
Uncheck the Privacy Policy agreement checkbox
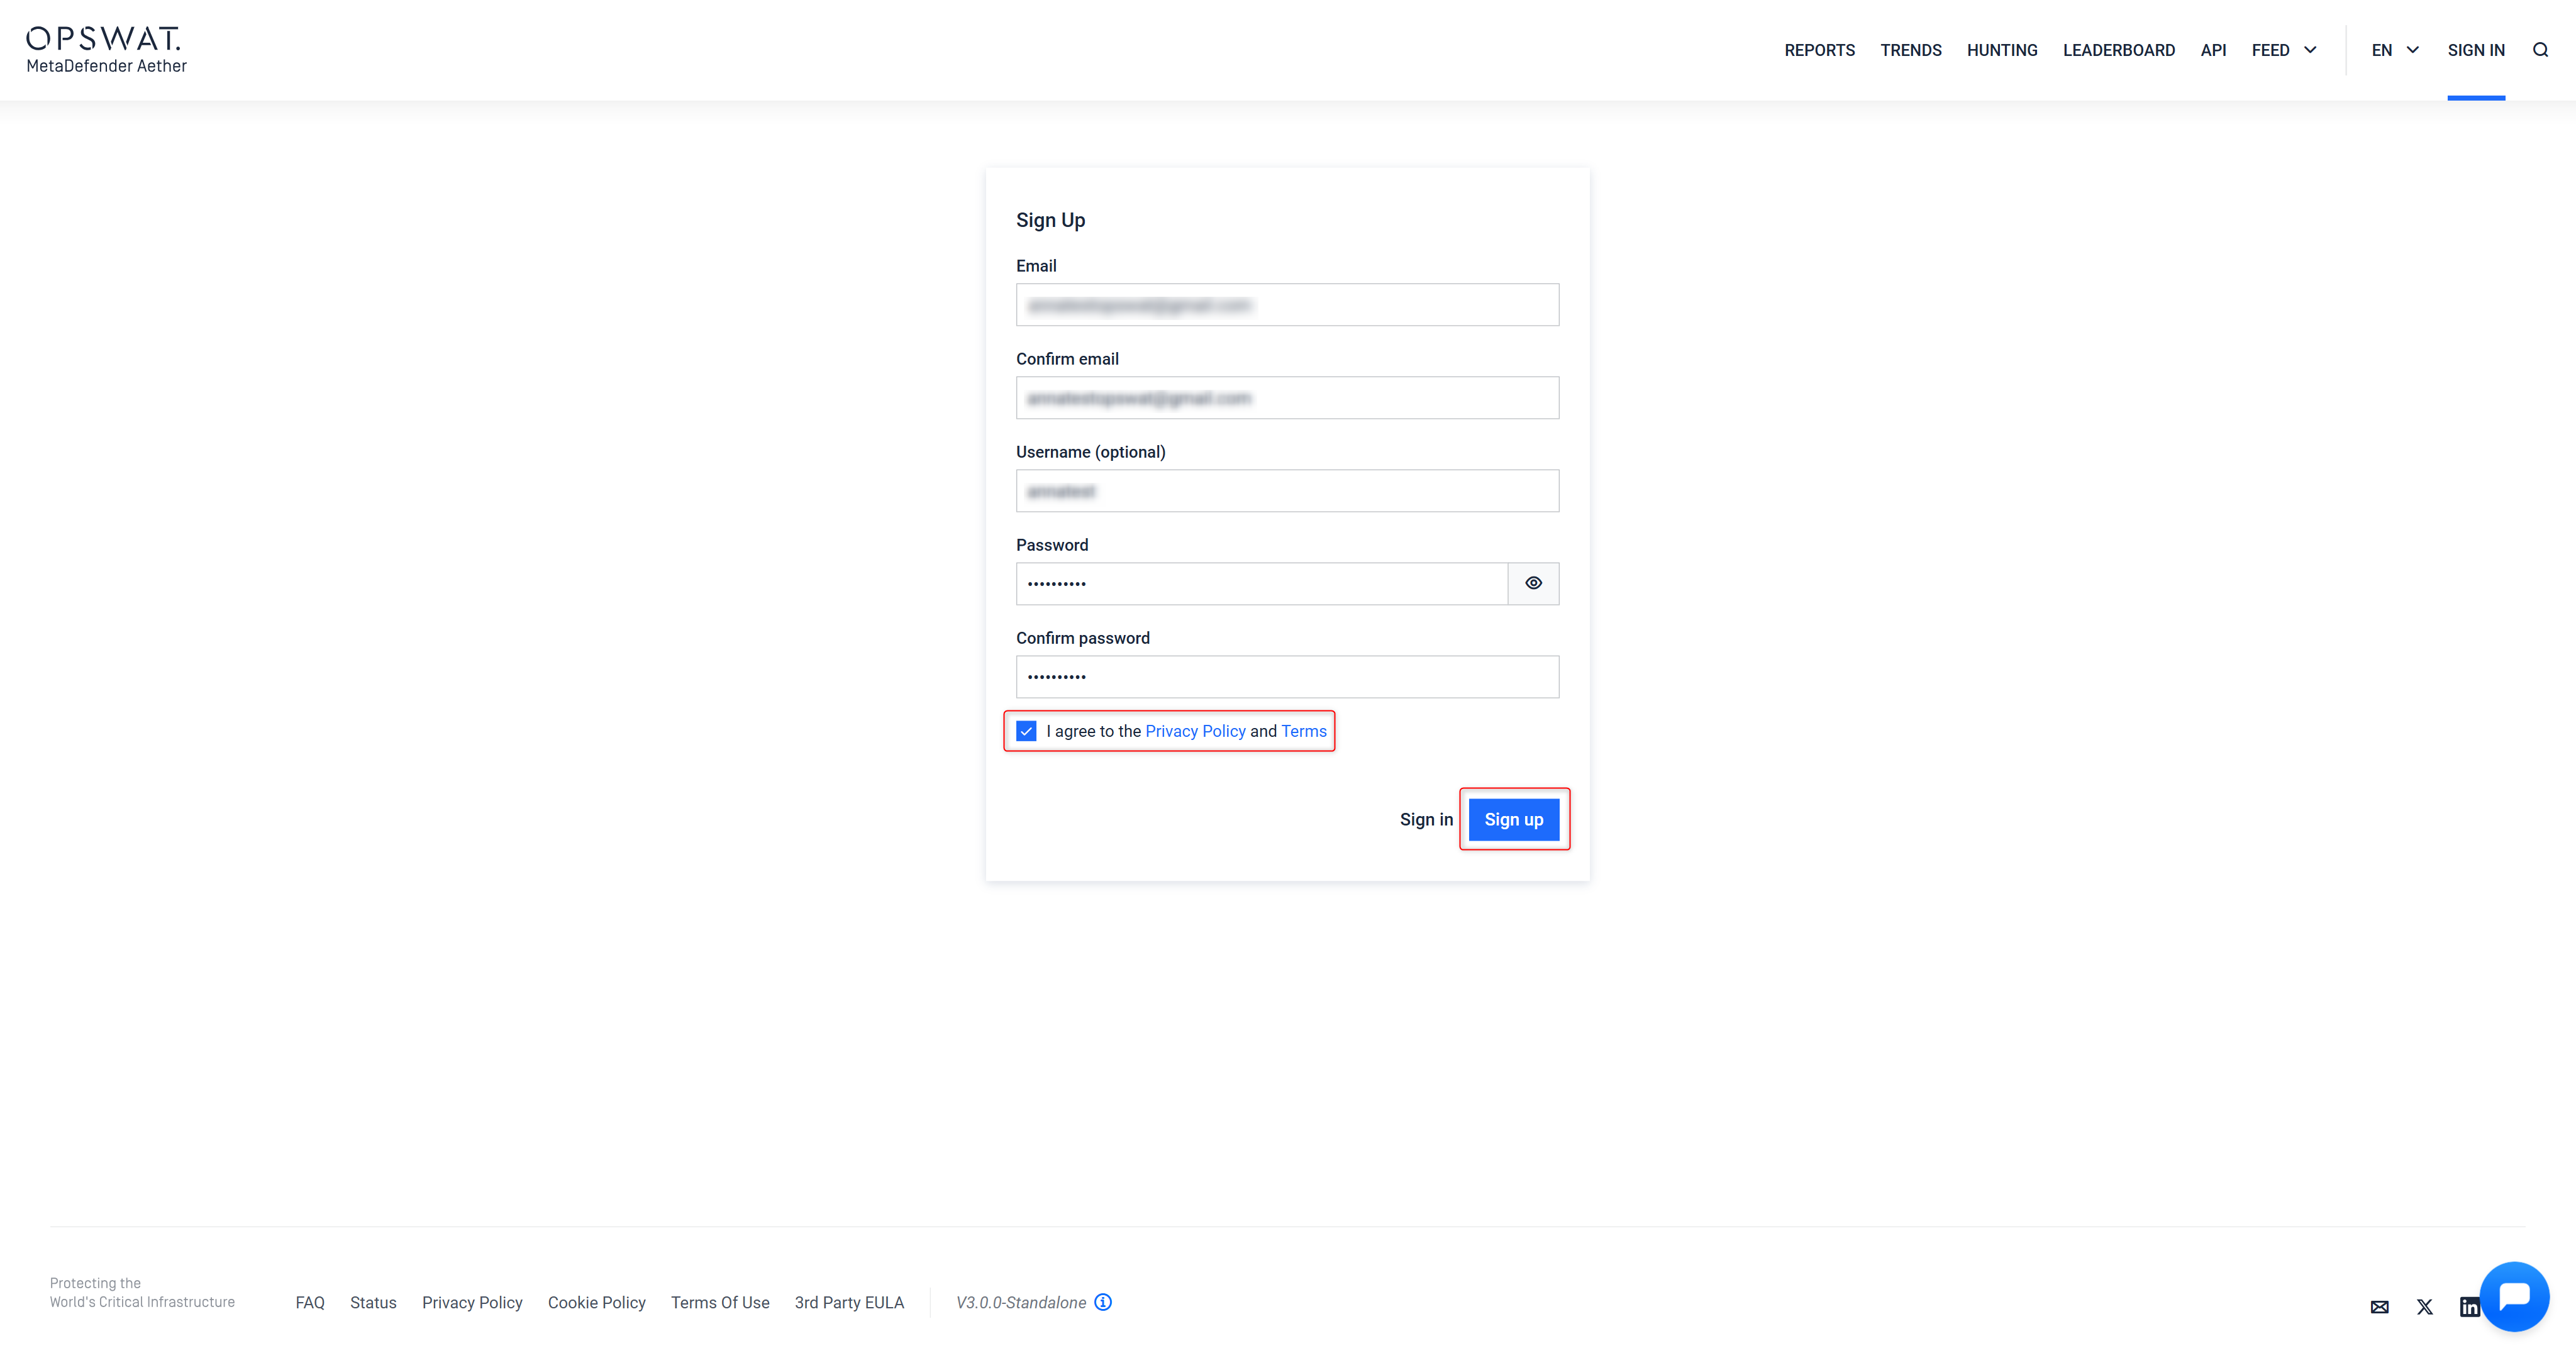point(1026,731)
